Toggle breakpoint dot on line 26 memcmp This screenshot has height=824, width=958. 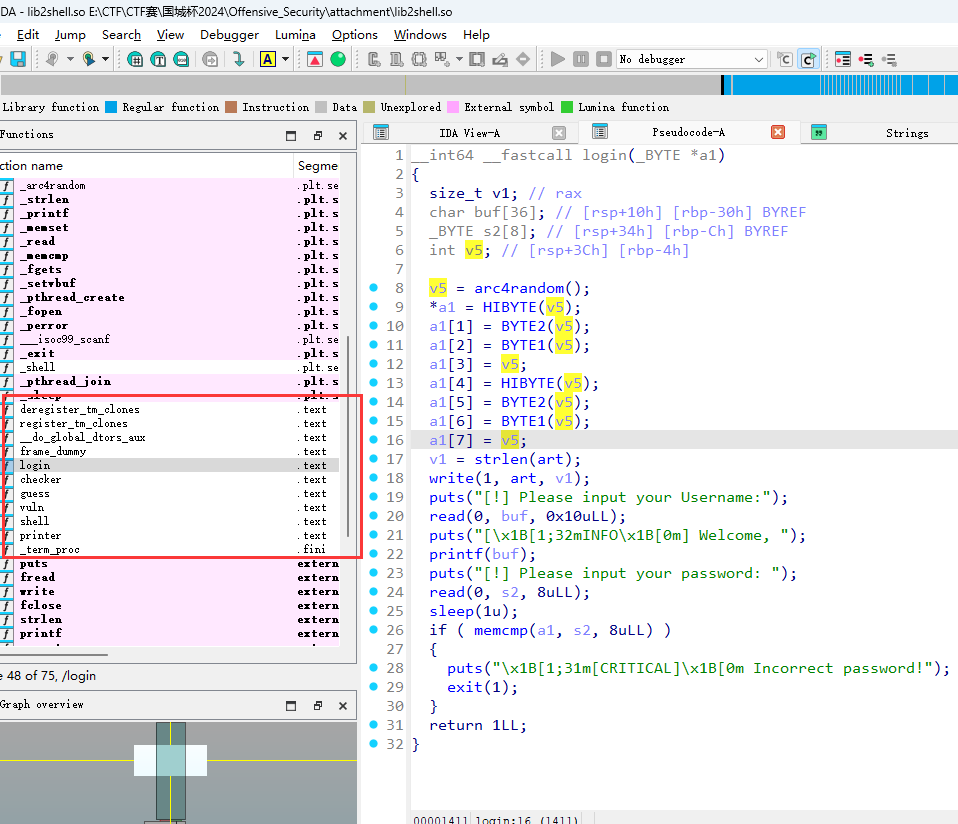tap(374, 630)
